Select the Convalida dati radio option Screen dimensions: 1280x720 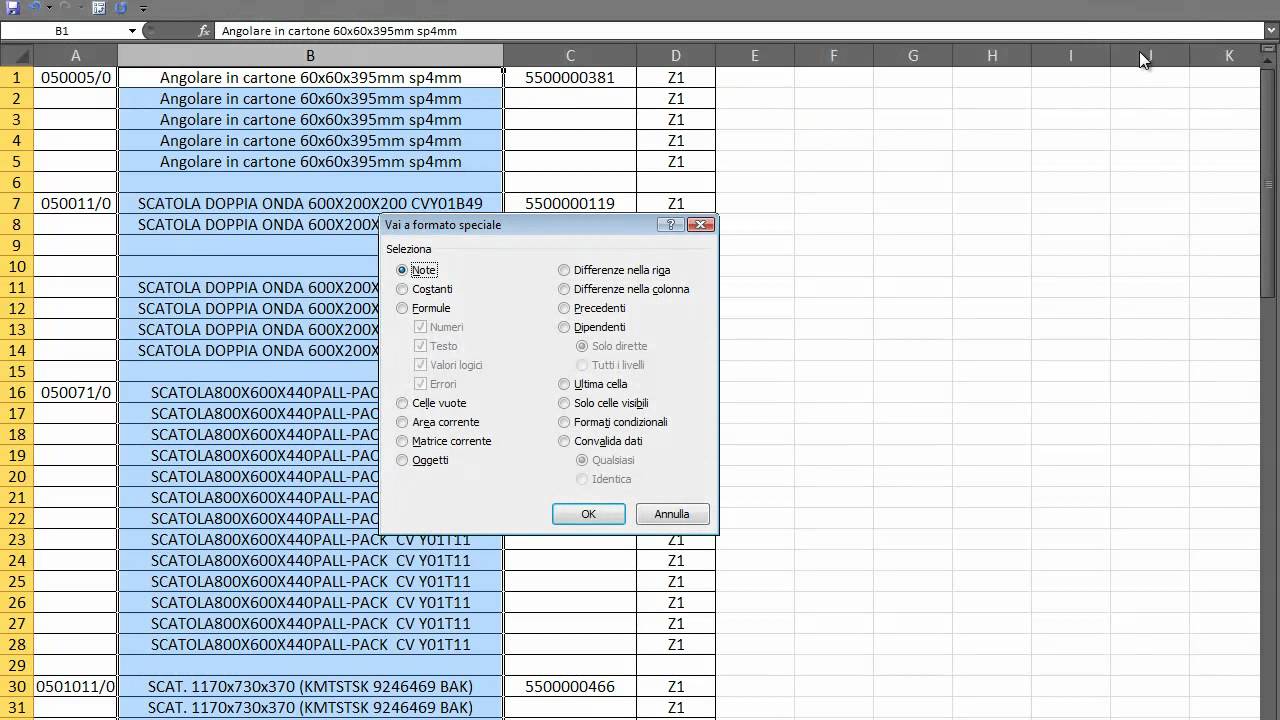(x=564, y=441)
